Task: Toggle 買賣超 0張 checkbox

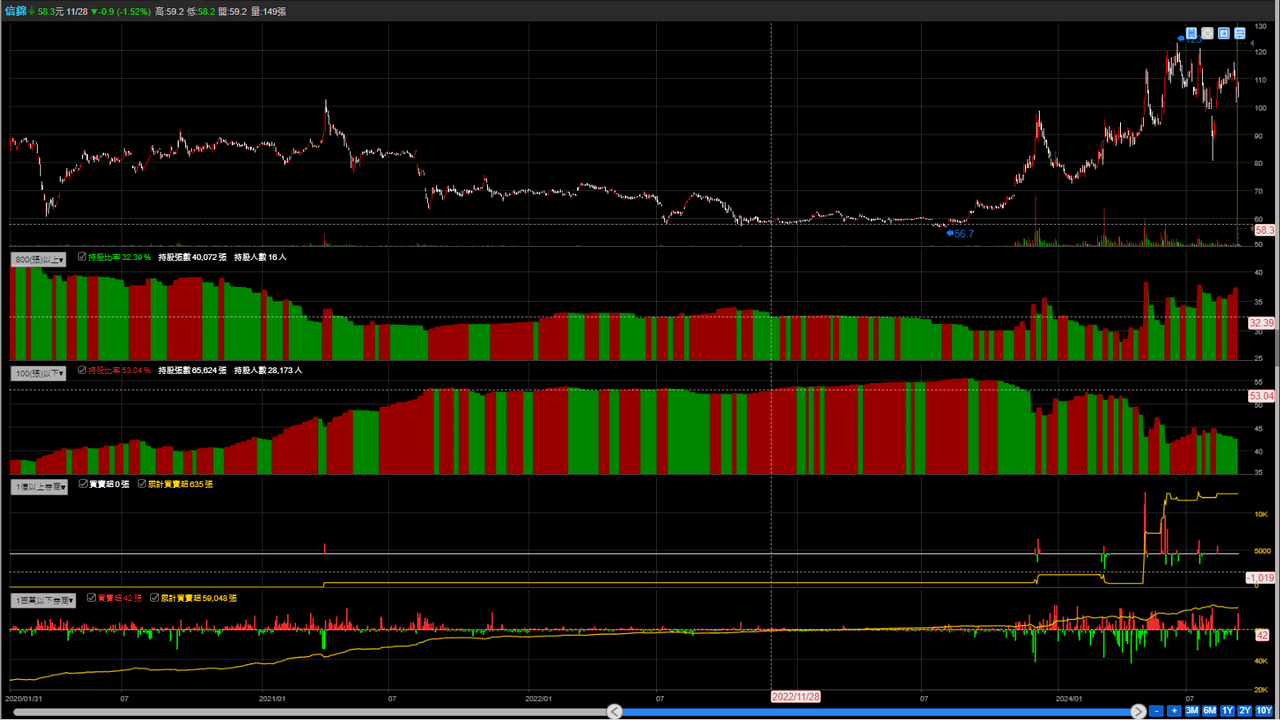Action: pyautogui.click(x=83, y=484)
